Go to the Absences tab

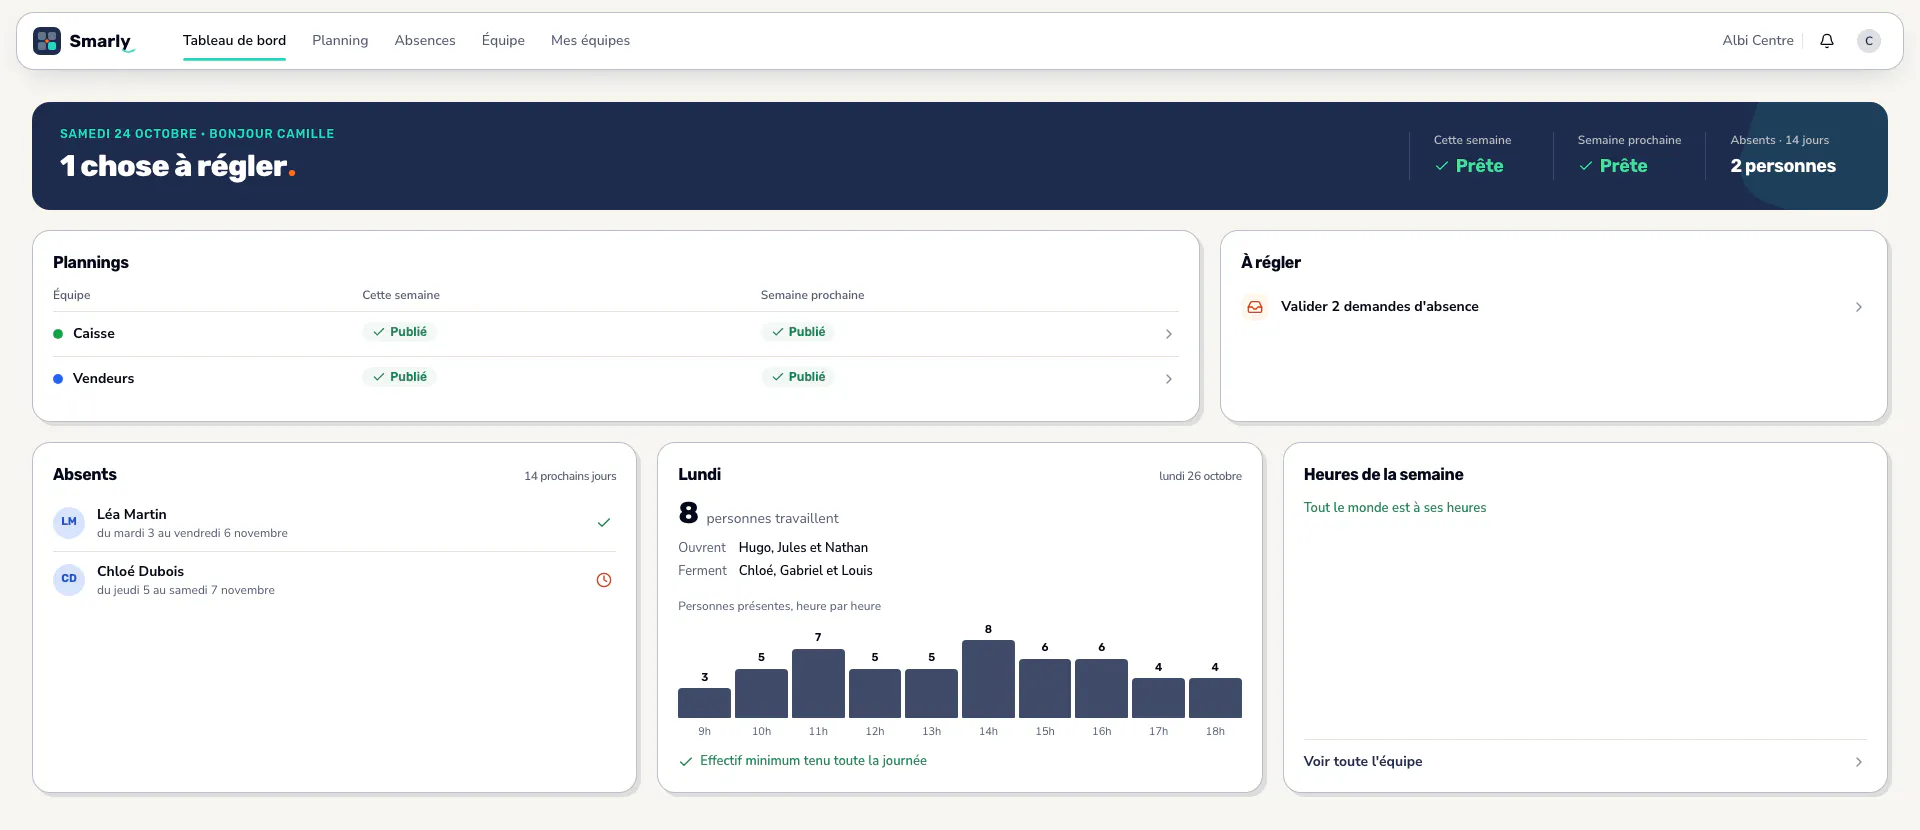pos(425,41)
